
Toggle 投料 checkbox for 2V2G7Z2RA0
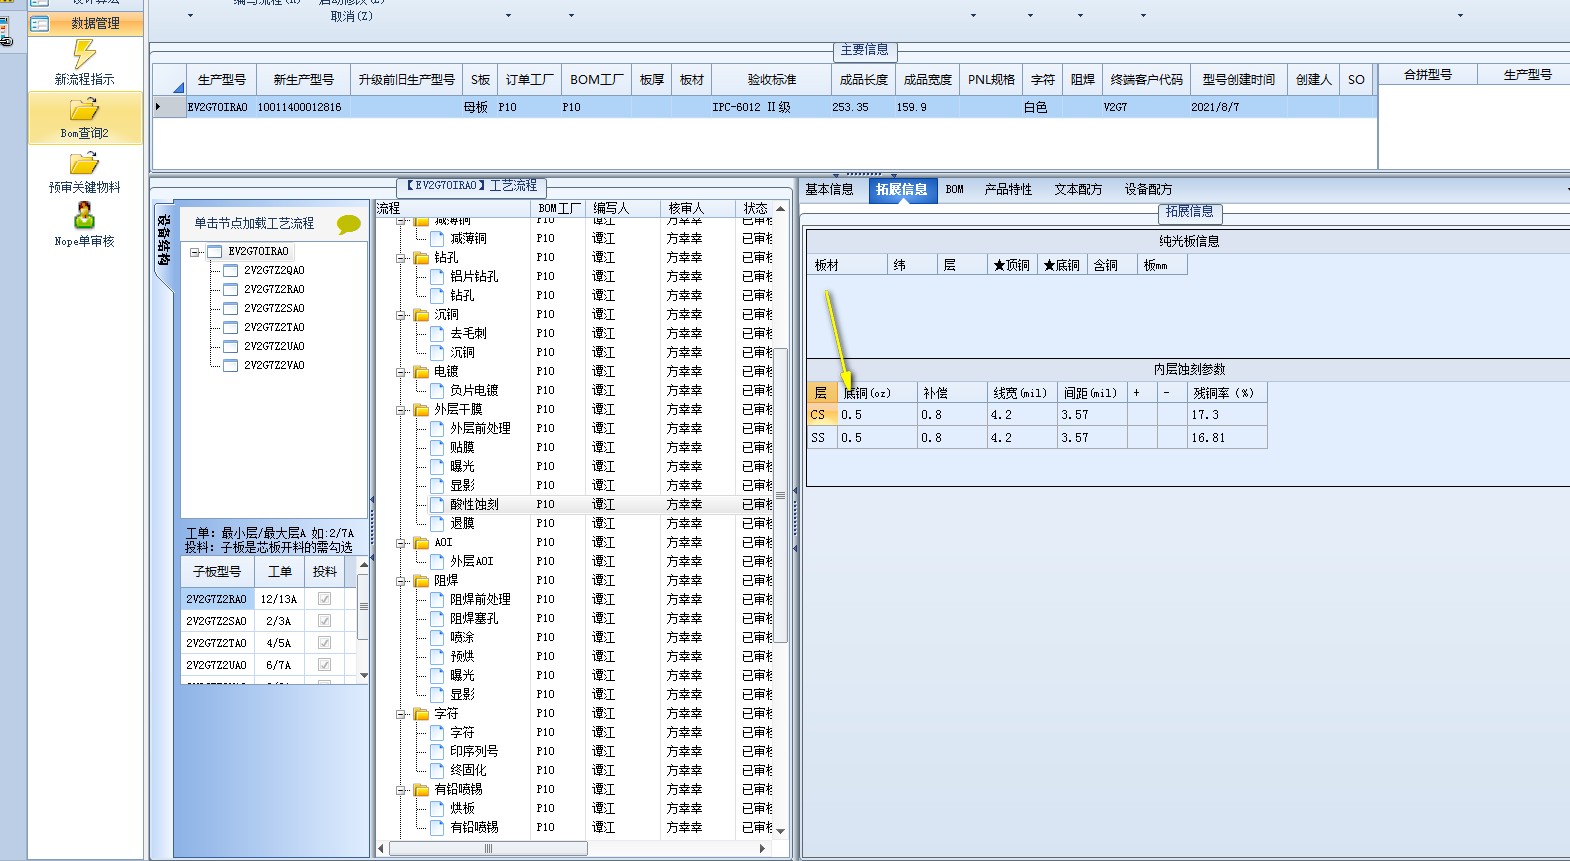(x=324, y=599)
